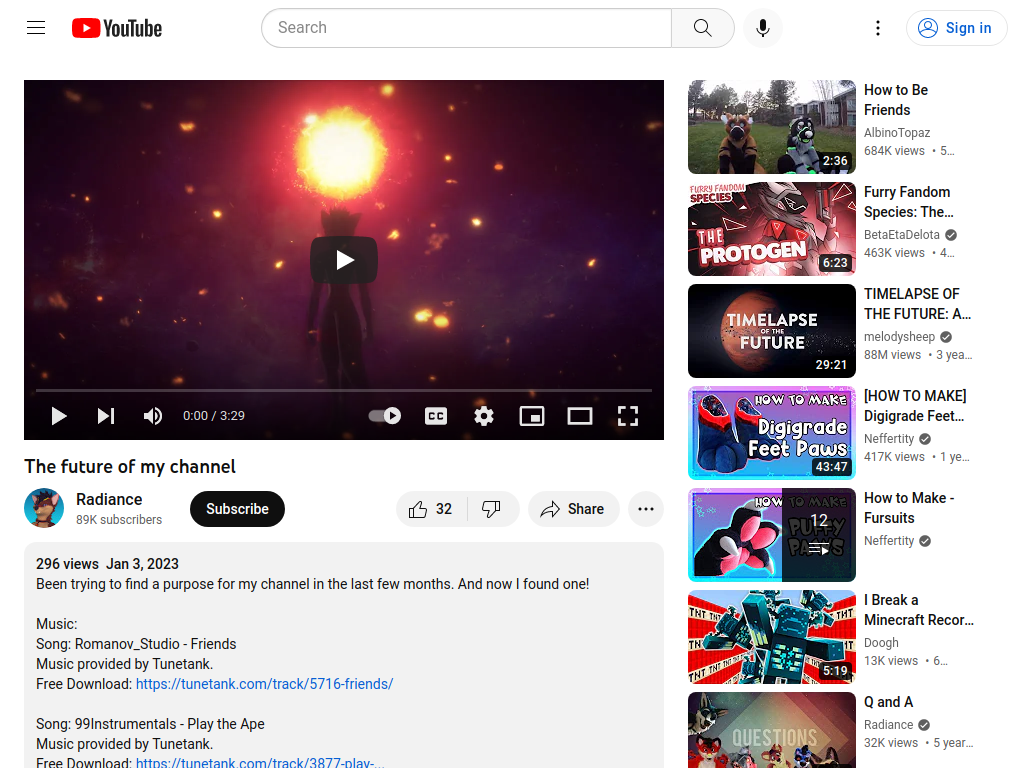Click the Dough channel name

click(881, 643)
